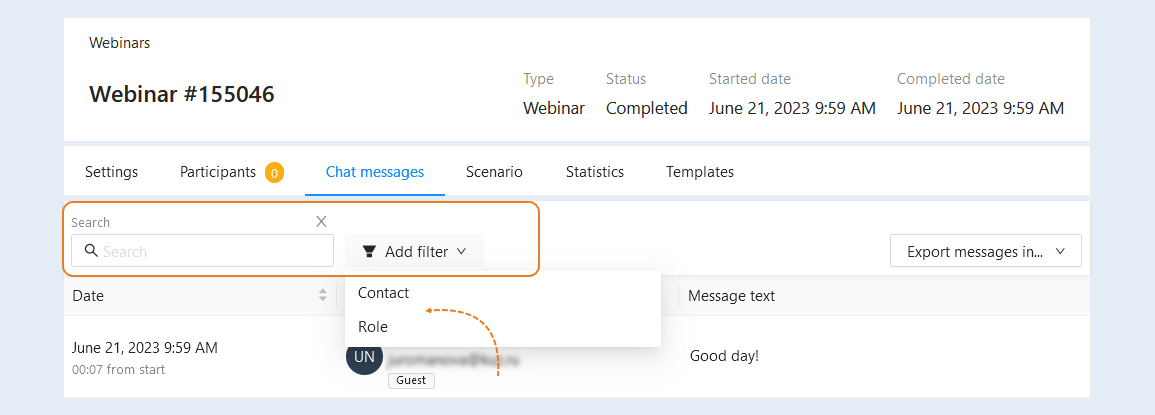Switch to the Scenario tab

coord(494,172)
